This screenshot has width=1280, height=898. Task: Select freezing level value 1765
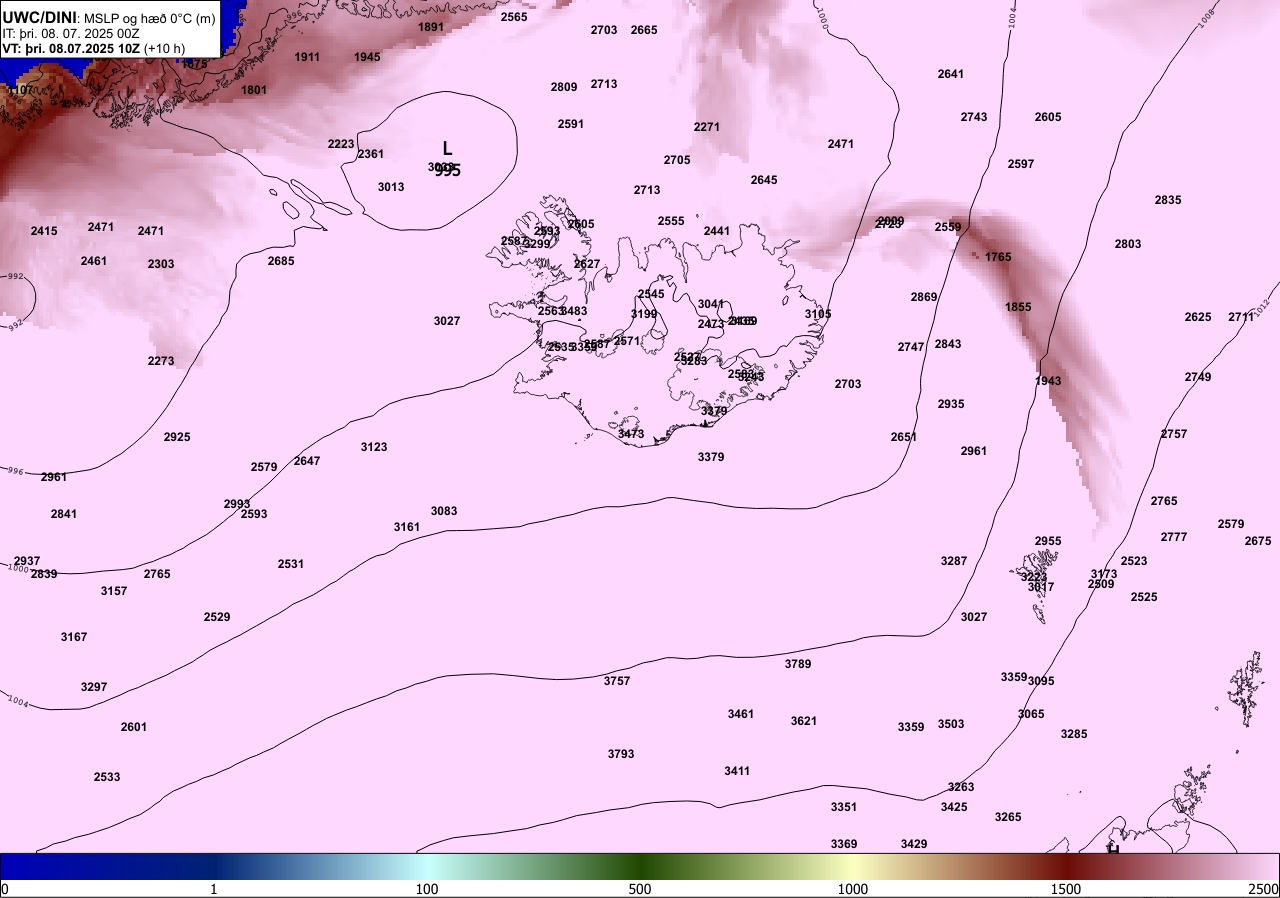click(x=998, y=257)
